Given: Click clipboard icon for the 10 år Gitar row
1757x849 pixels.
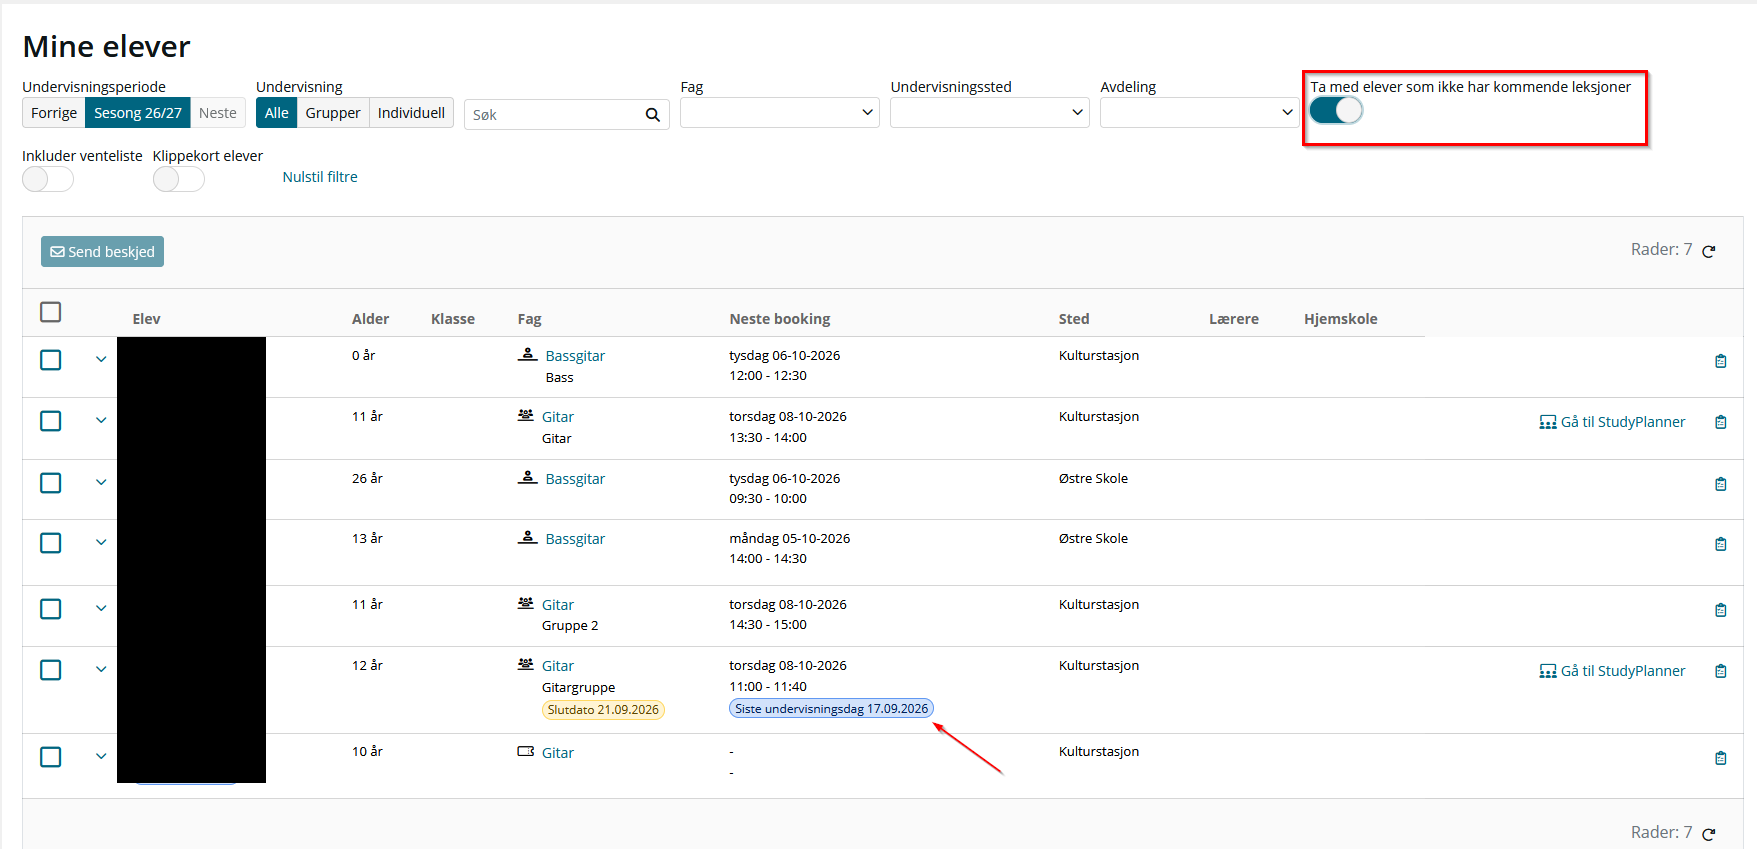Looking at the screenshot, I should [x=1721, y=758].
